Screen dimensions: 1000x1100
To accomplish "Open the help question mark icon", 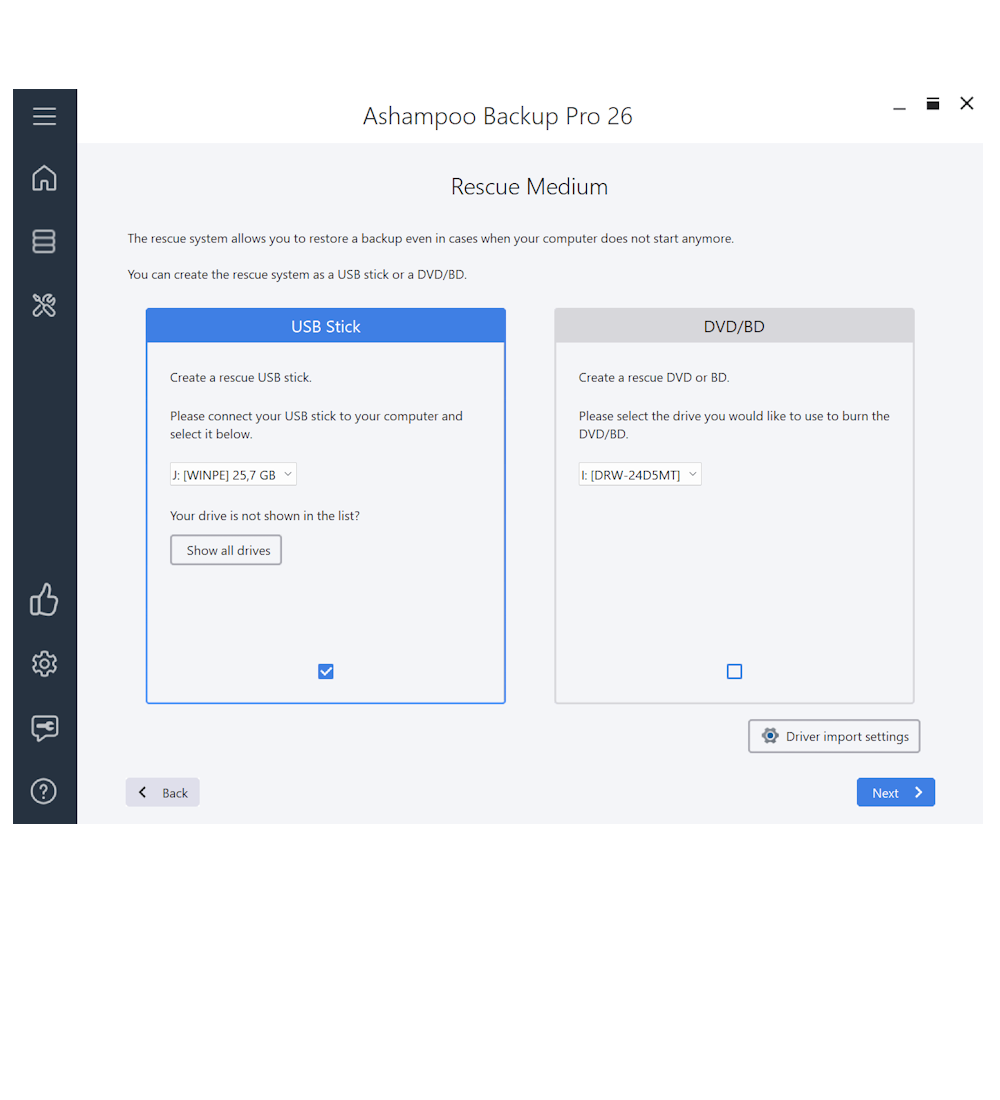I will pos(44,791).
